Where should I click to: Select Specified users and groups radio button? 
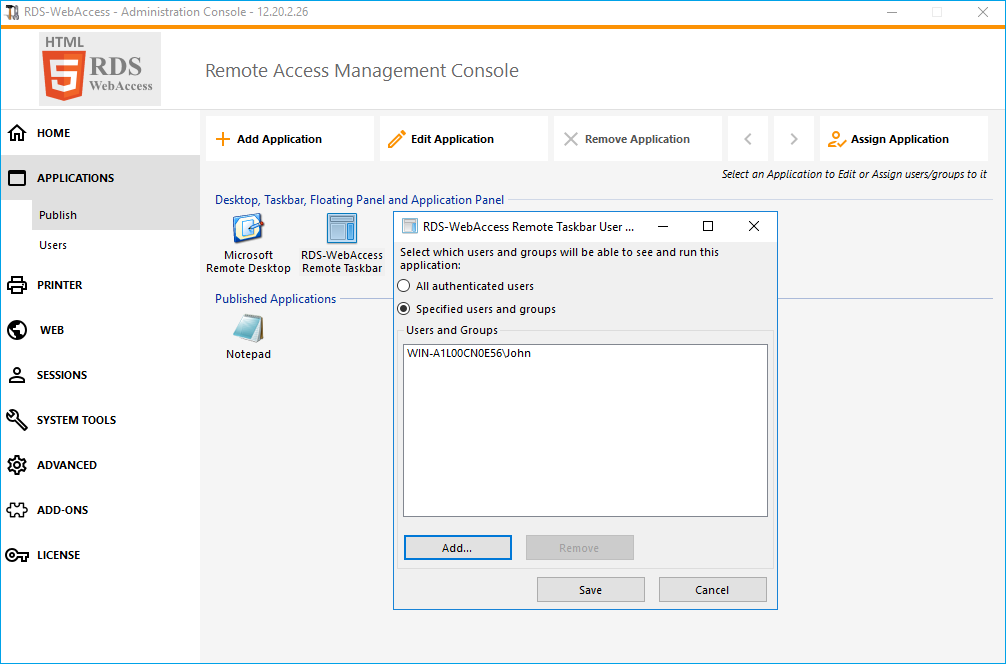pyautogui.click(x=404, y=309)
